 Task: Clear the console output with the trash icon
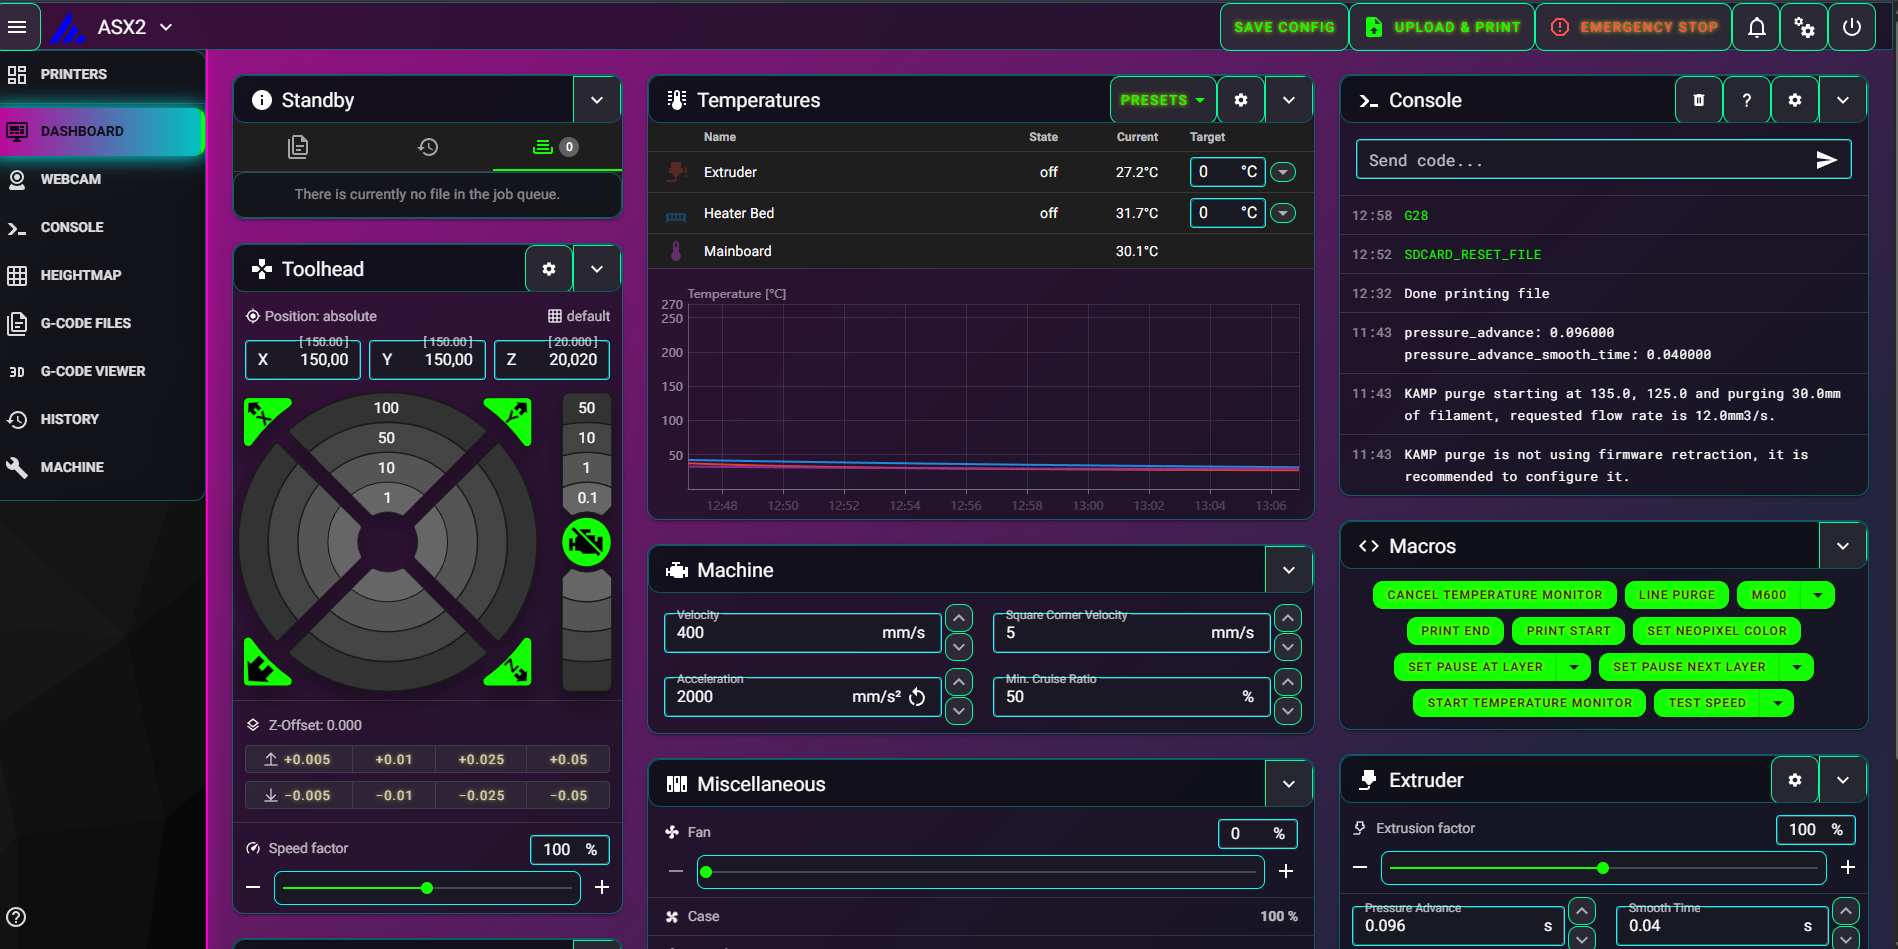(x=1698, y=99)
